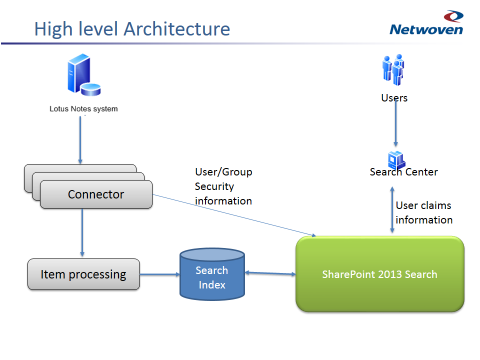Select arrow from Item processing to Search Index

click(x=160, y=274)
